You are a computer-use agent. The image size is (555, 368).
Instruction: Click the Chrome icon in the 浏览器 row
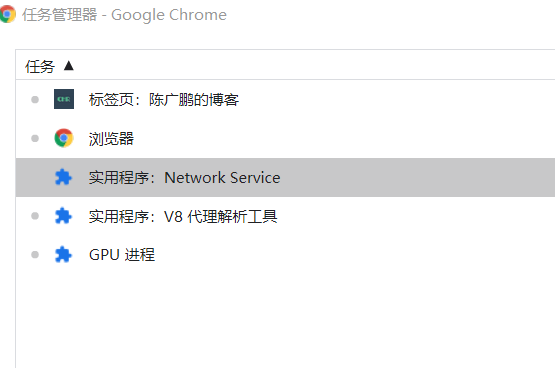tap(64, 138)
